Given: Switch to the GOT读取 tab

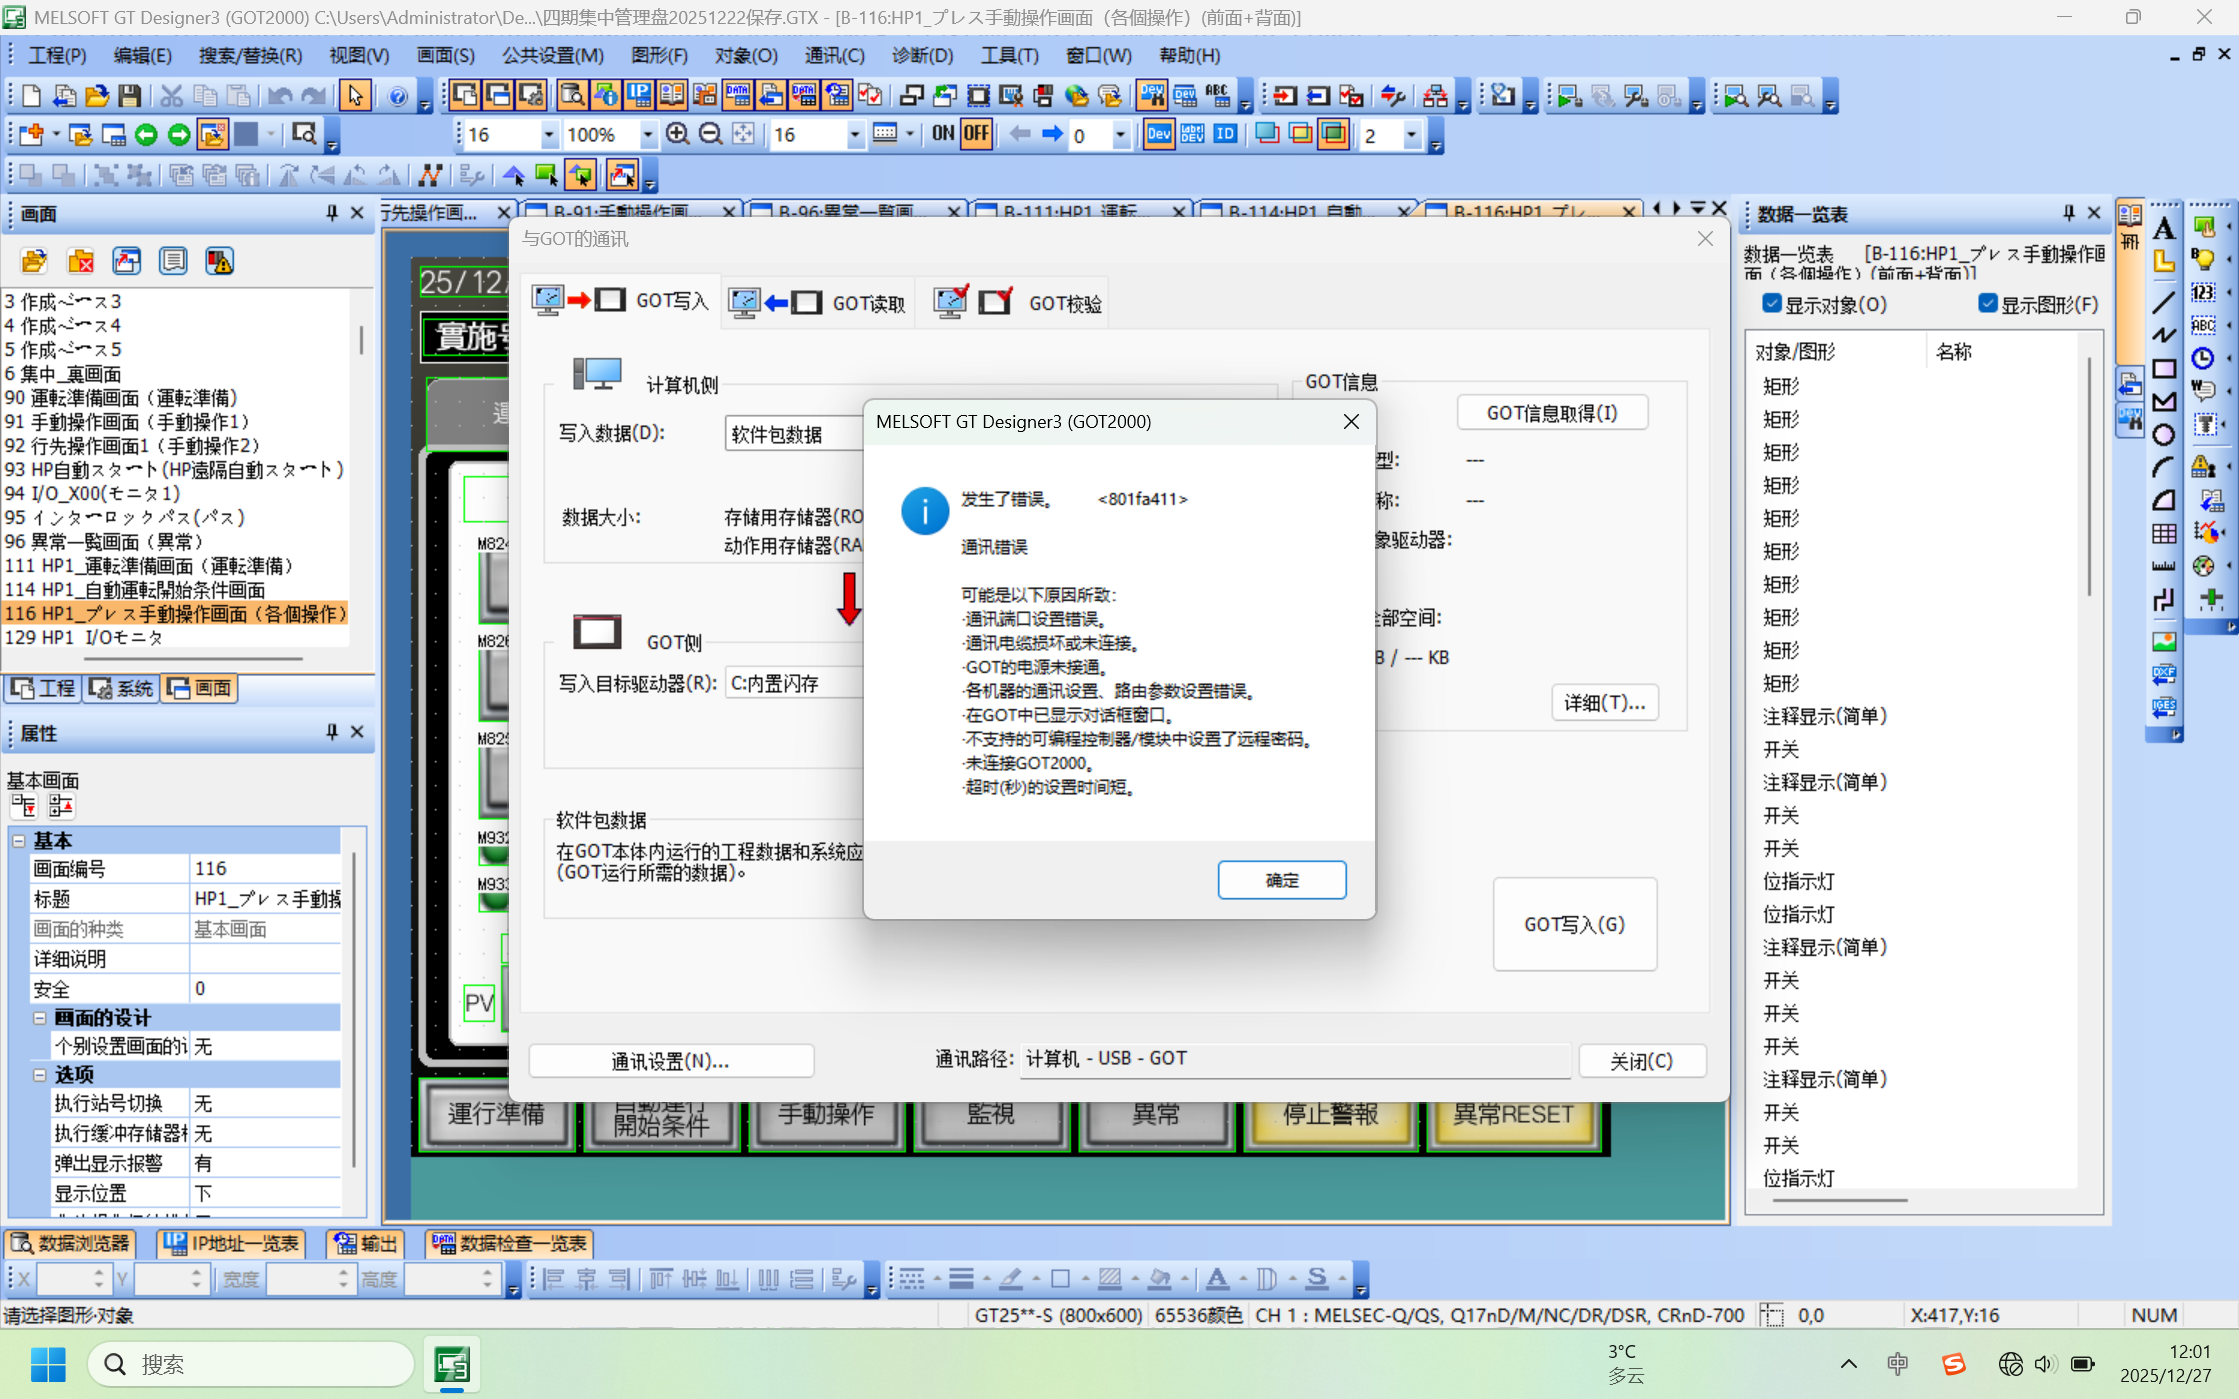Looking at the screenshot, I should pos(818,302).
